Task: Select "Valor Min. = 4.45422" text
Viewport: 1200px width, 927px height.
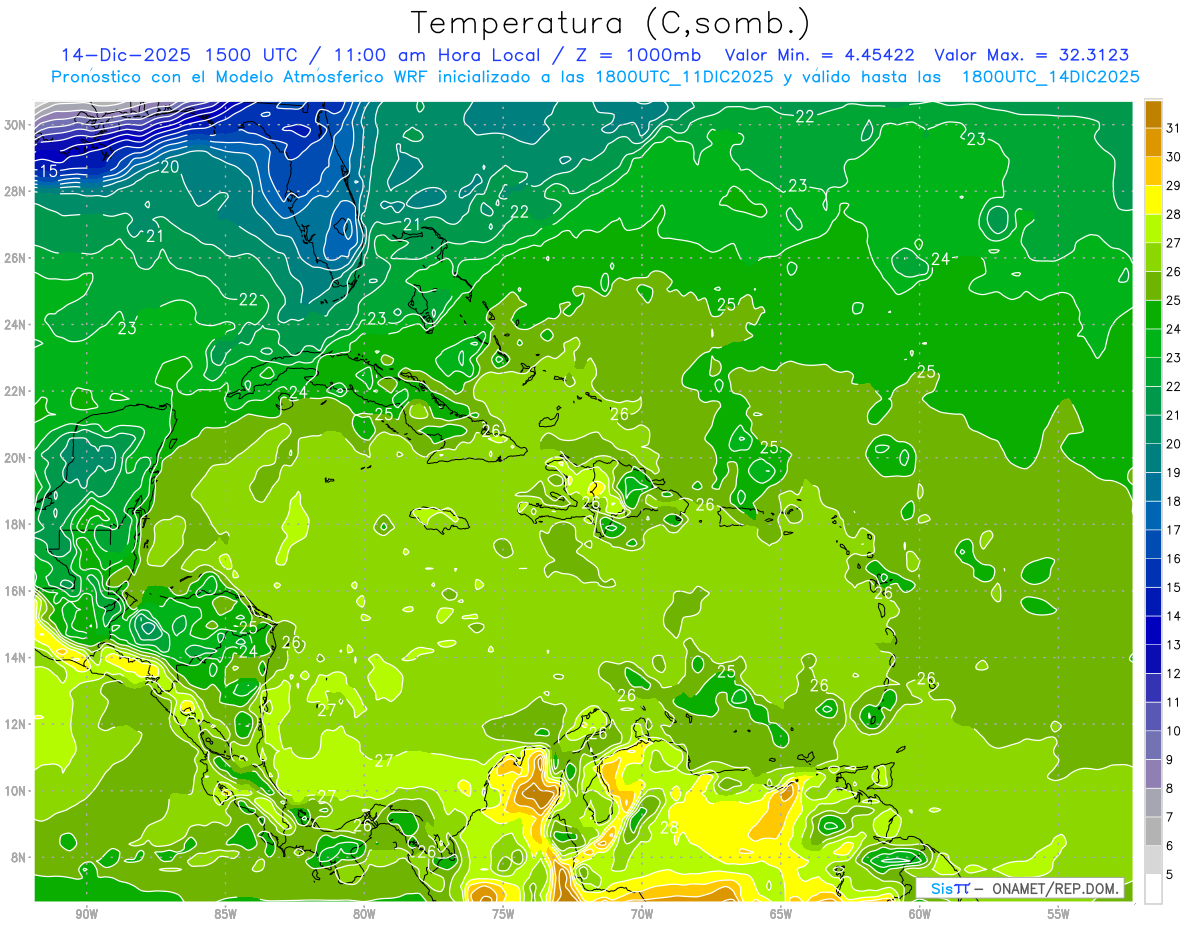Action: pos(819,55)
